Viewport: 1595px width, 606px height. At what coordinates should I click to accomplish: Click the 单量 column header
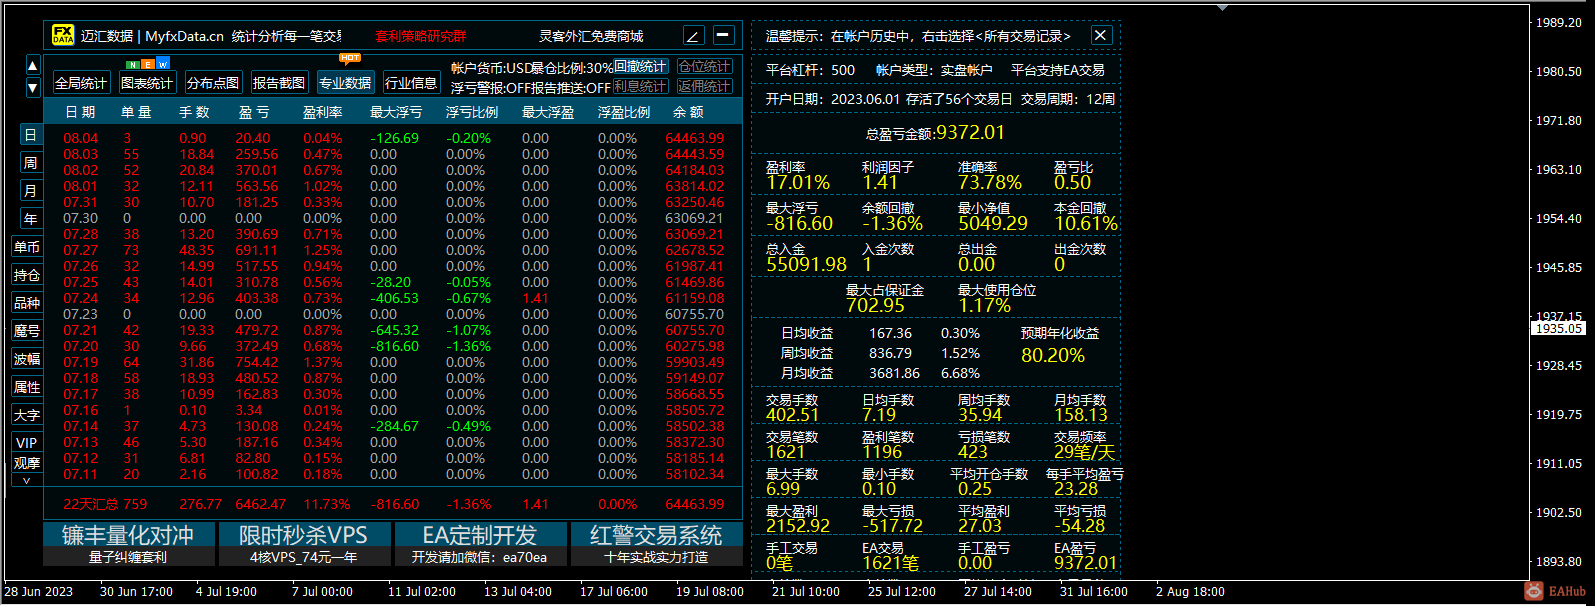click(136, 112)
